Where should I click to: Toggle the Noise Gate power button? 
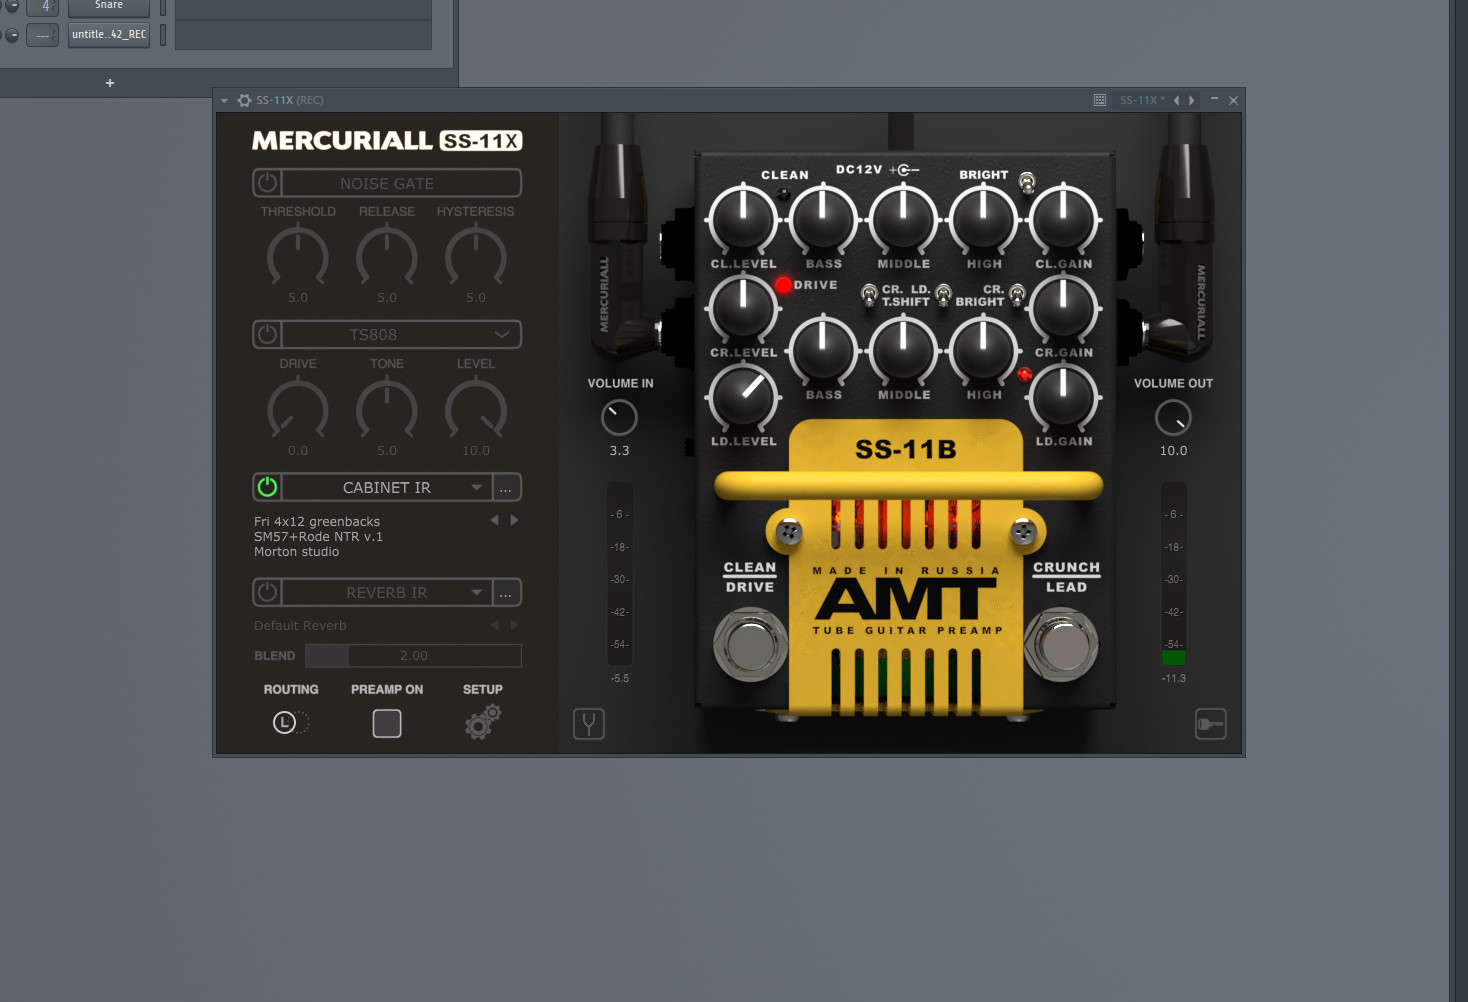click(x=267, y=183)
